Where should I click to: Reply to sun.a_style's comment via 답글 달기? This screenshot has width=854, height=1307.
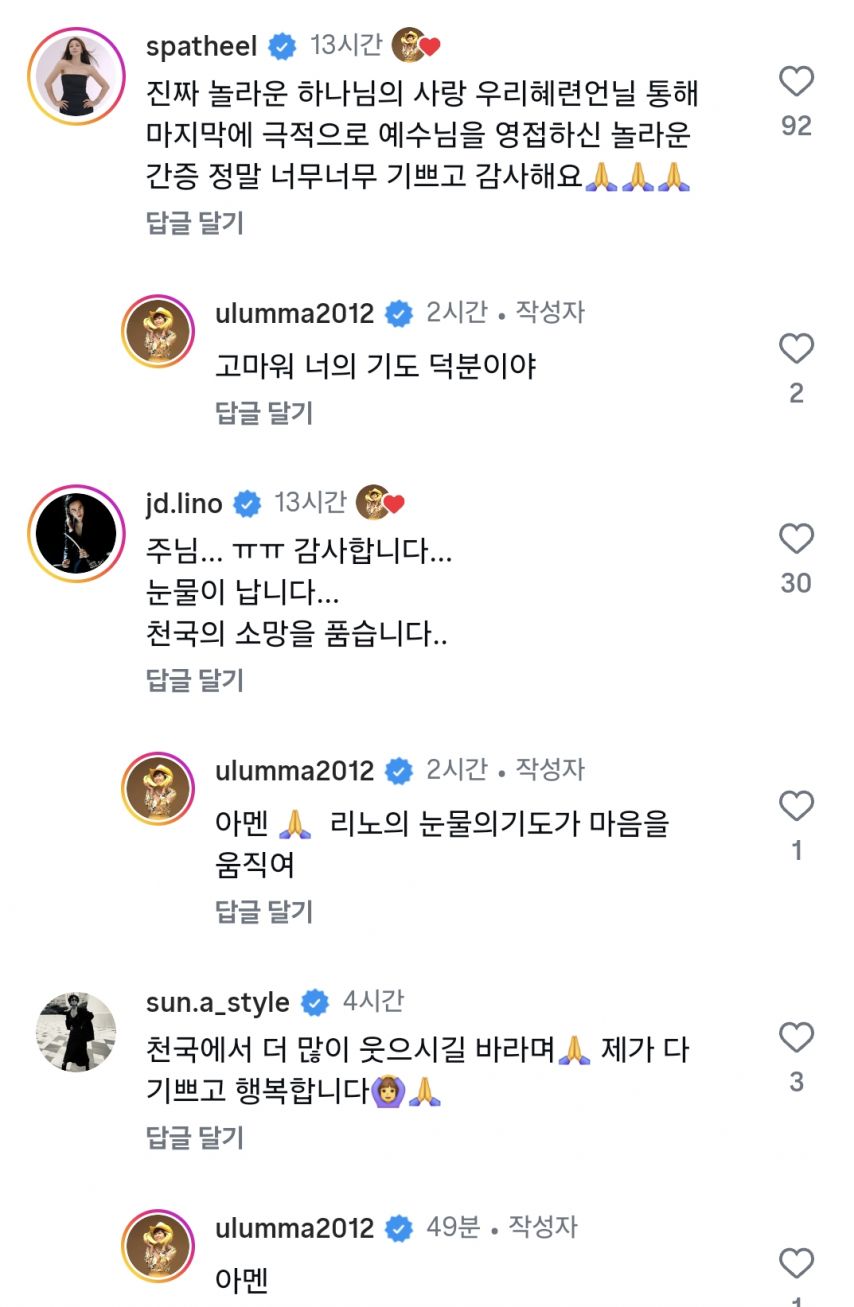tap(195, 1137)
